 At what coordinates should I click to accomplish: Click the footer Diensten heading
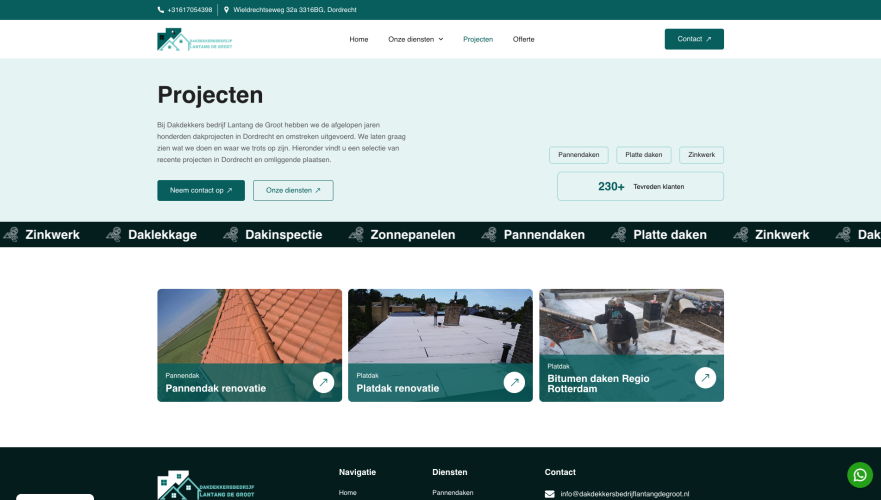click(449, 472)
